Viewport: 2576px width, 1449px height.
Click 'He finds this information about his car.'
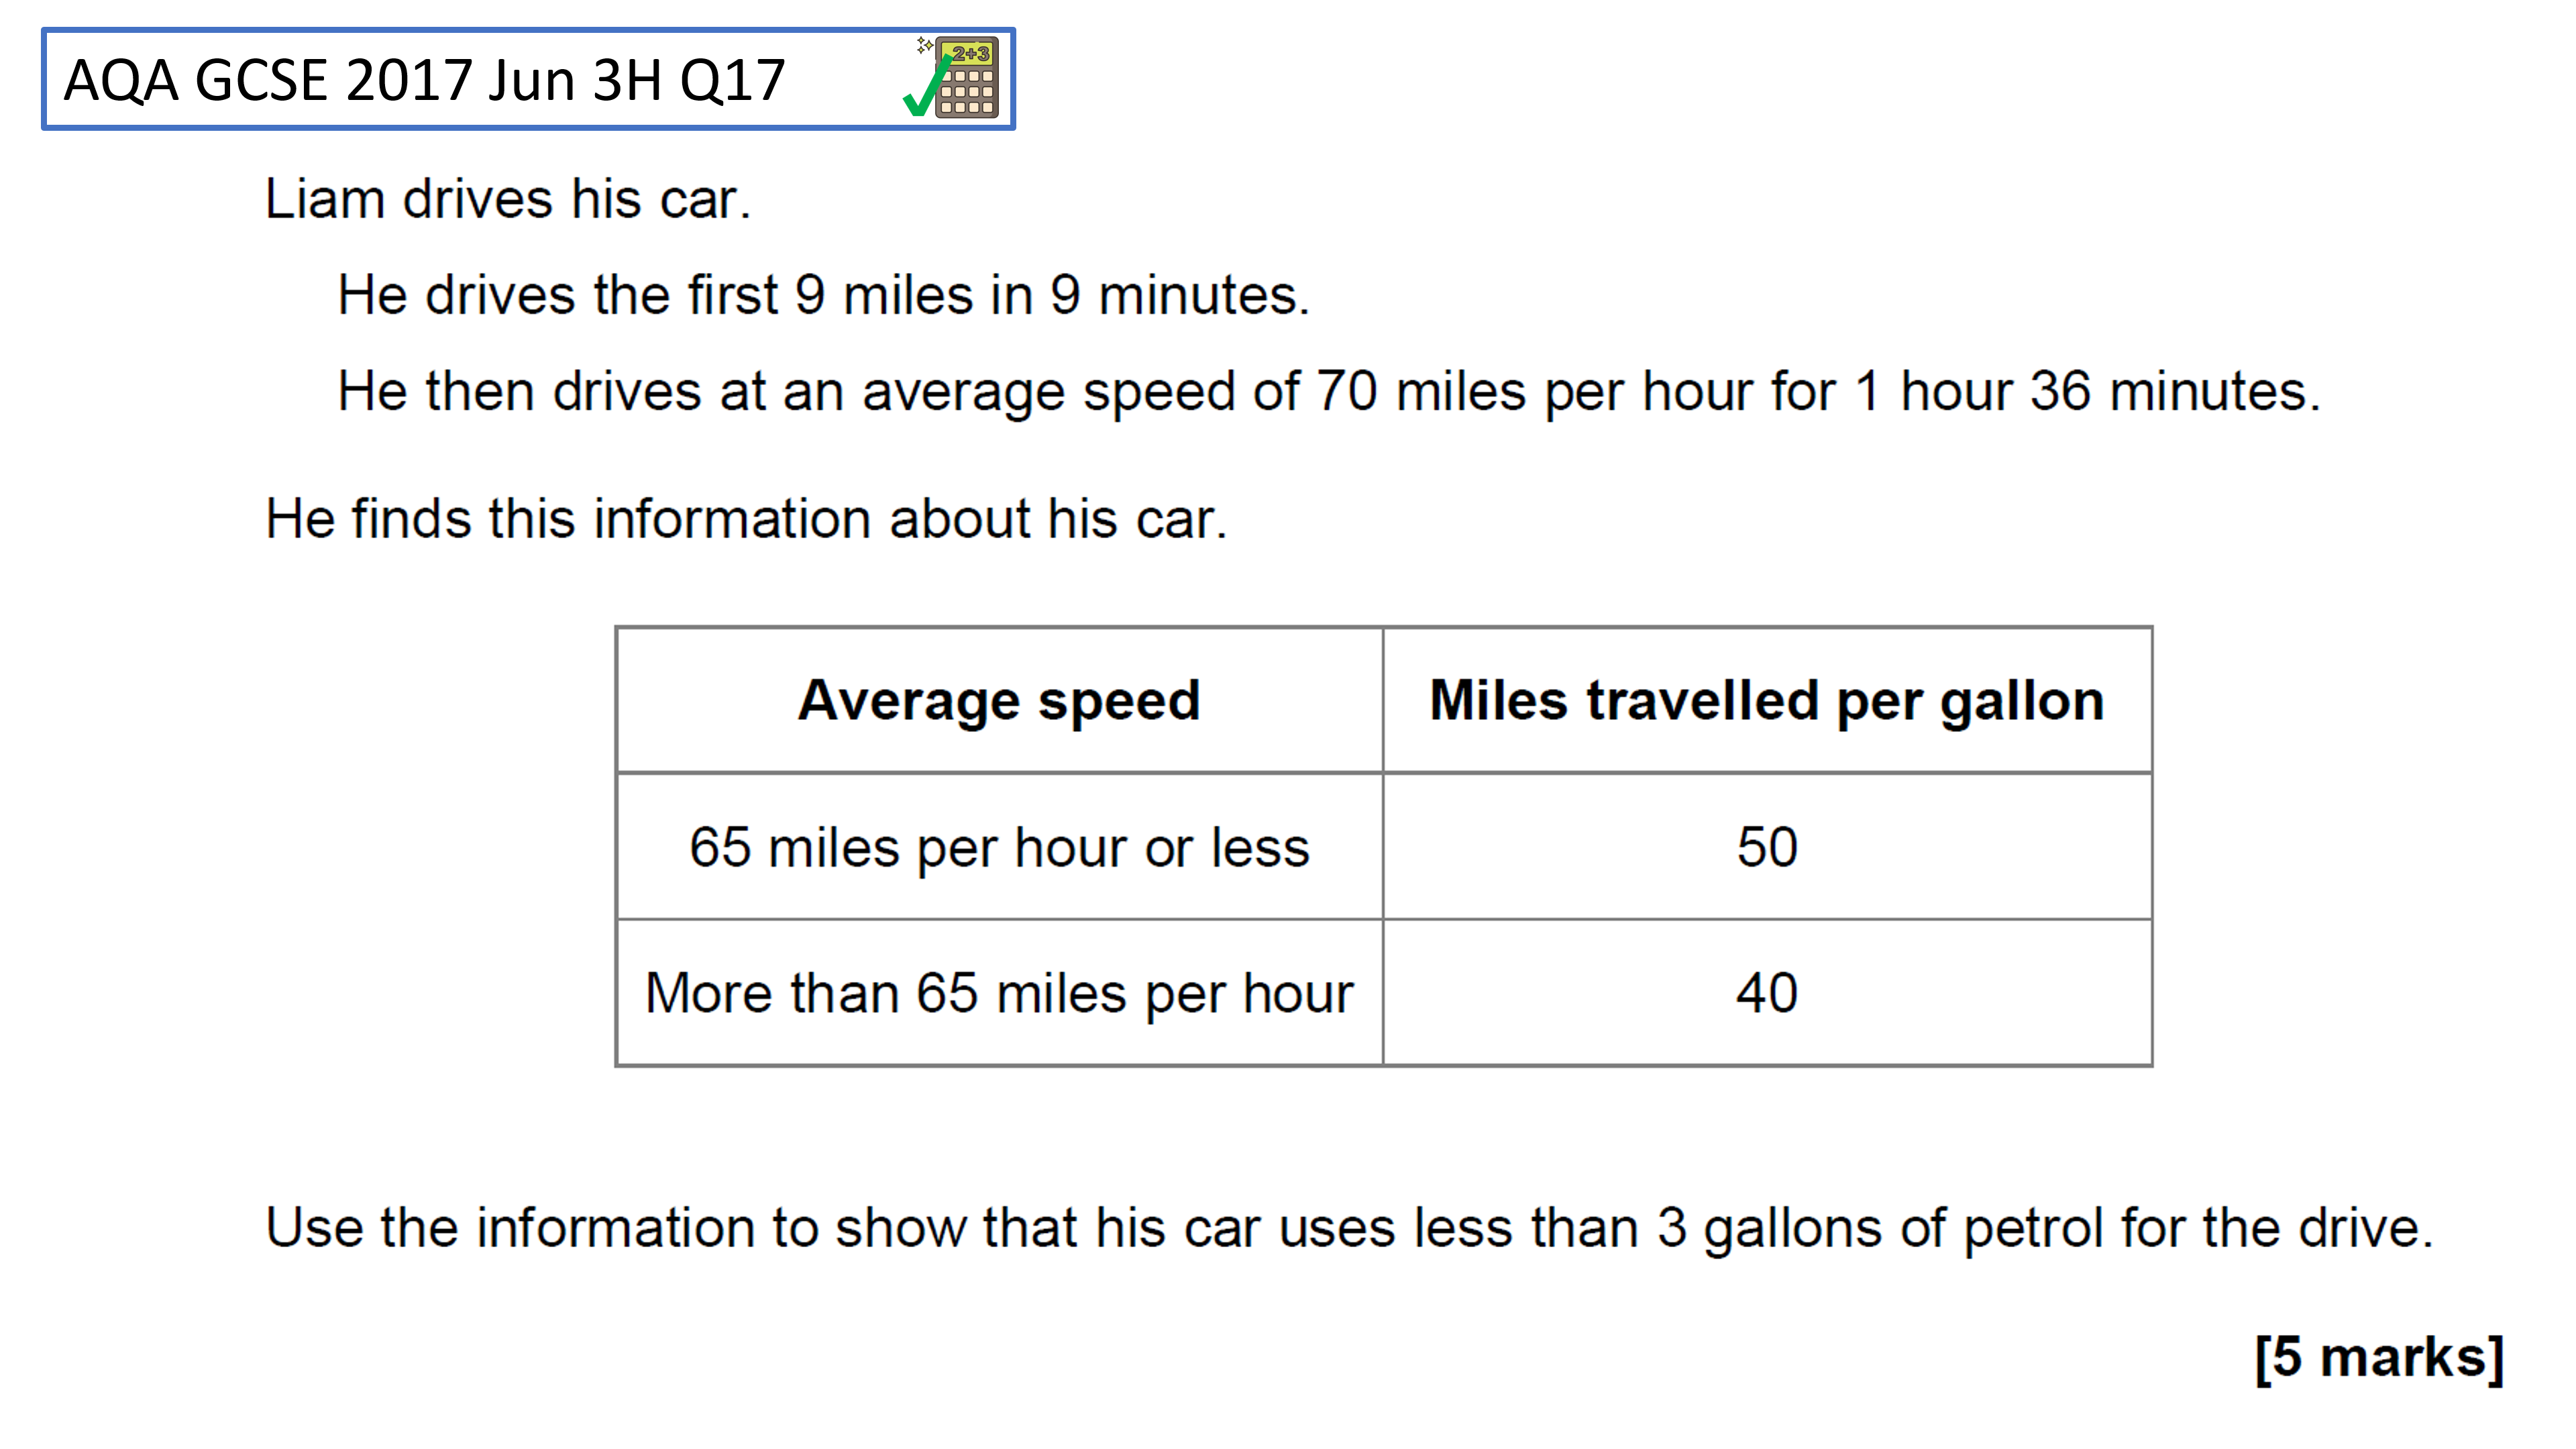(x=746, y=520)
